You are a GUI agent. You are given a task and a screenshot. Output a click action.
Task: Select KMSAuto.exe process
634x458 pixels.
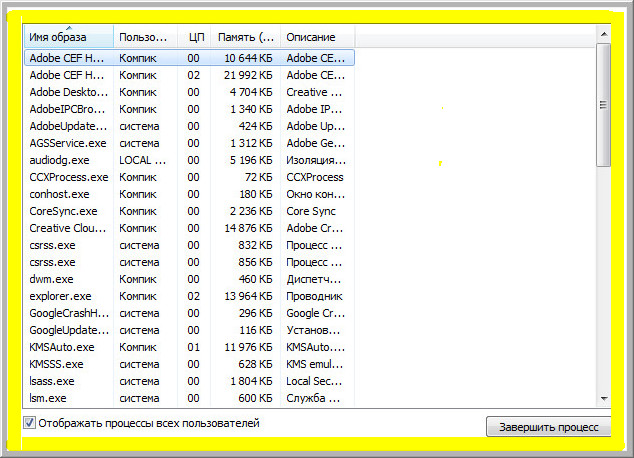189,347
